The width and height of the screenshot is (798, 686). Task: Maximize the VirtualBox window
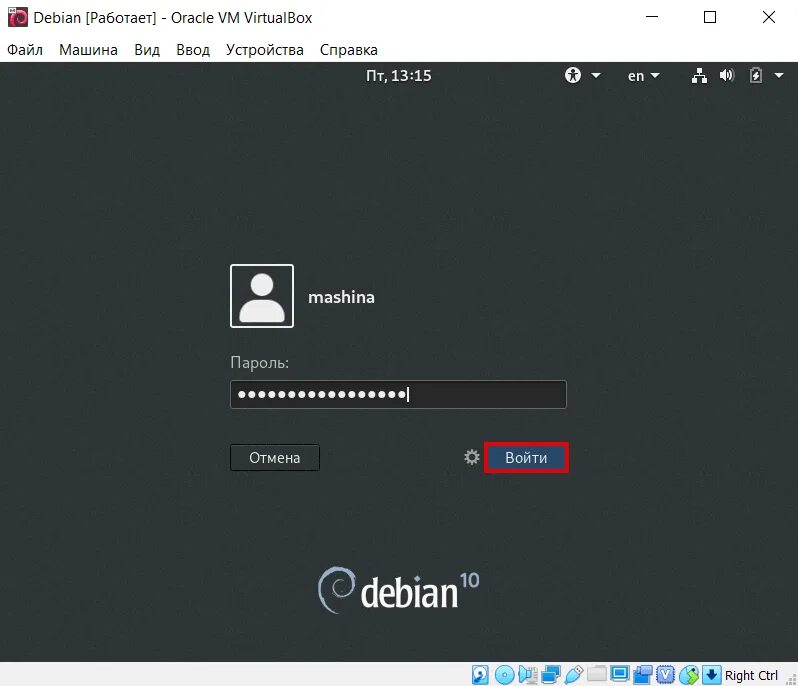click(710, 17)
